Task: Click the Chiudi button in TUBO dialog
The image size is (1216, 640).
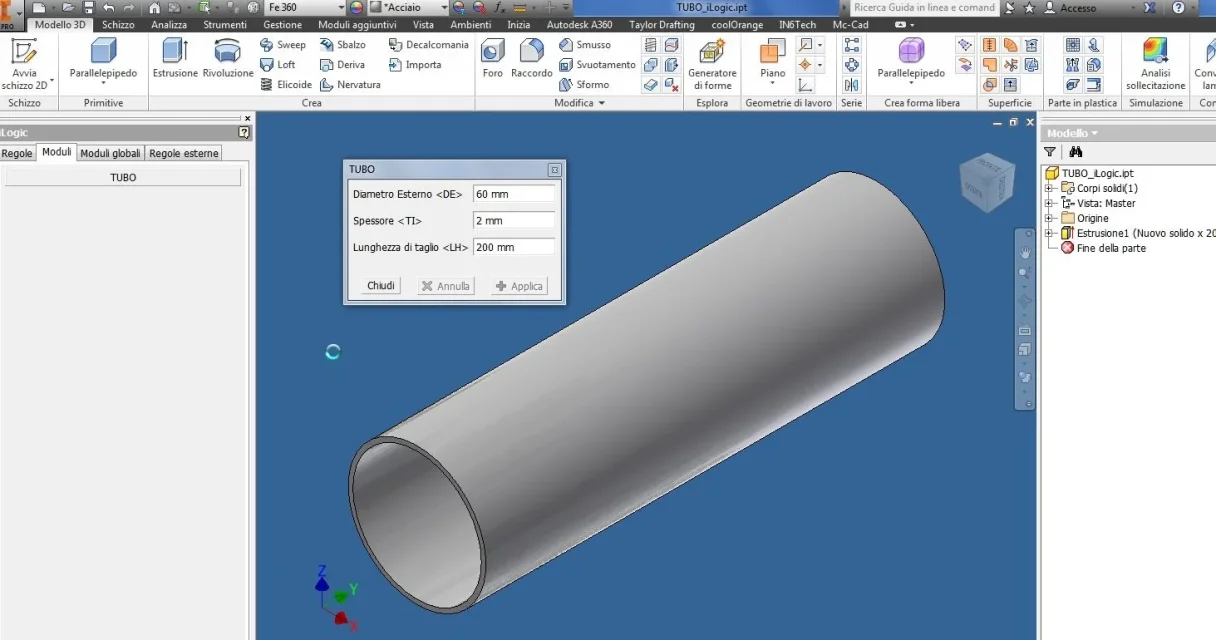Action: click(x=381, y=286)
